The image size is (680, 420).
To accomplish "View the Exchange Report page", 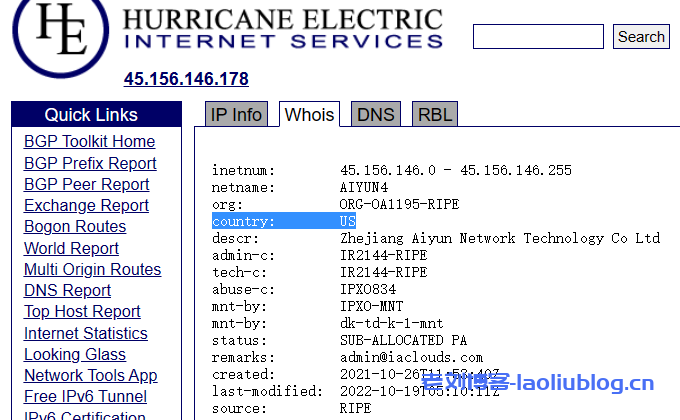I will 86,205.
